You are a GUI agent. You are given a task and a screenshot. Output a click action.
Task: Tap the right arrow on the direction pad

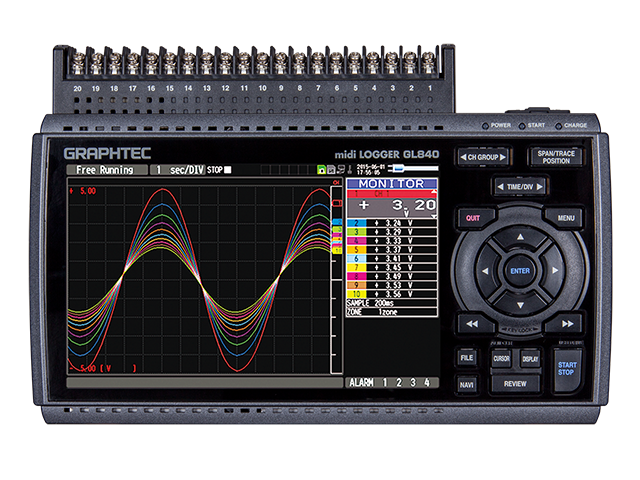pos(555,270)
